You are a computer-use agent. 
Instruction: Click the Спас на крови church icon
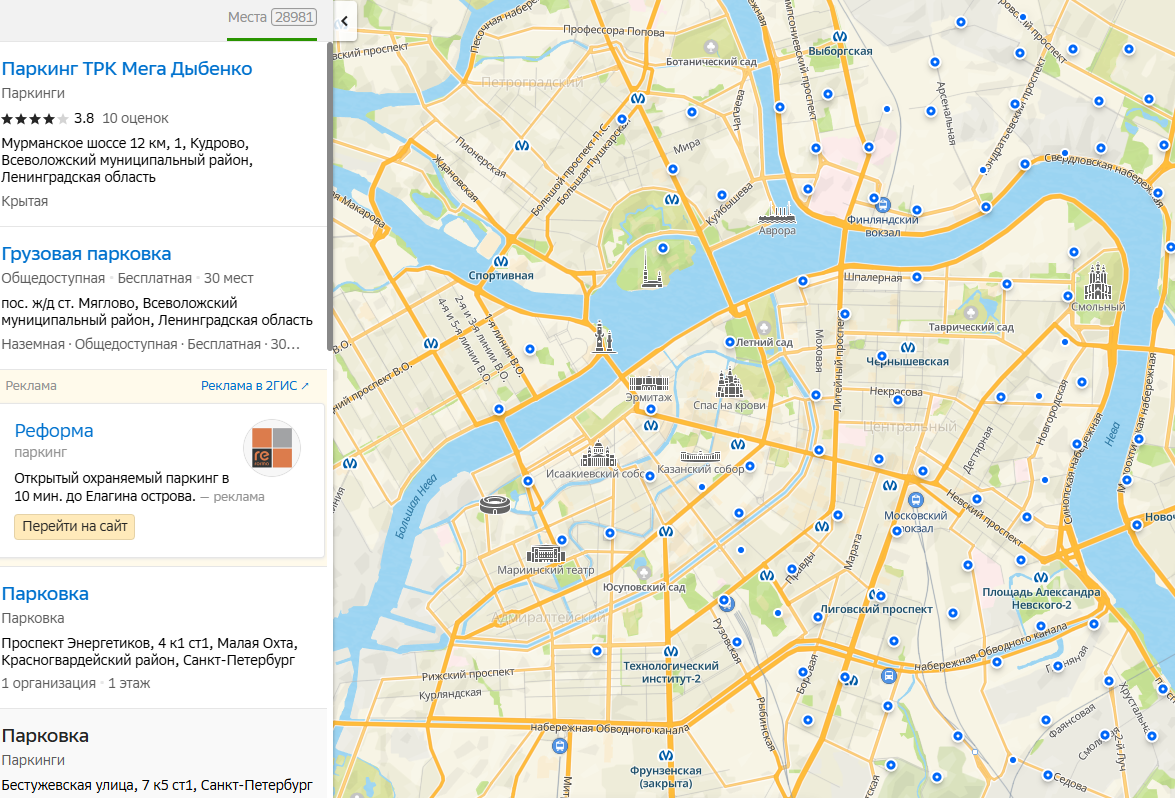click(729, 383)
